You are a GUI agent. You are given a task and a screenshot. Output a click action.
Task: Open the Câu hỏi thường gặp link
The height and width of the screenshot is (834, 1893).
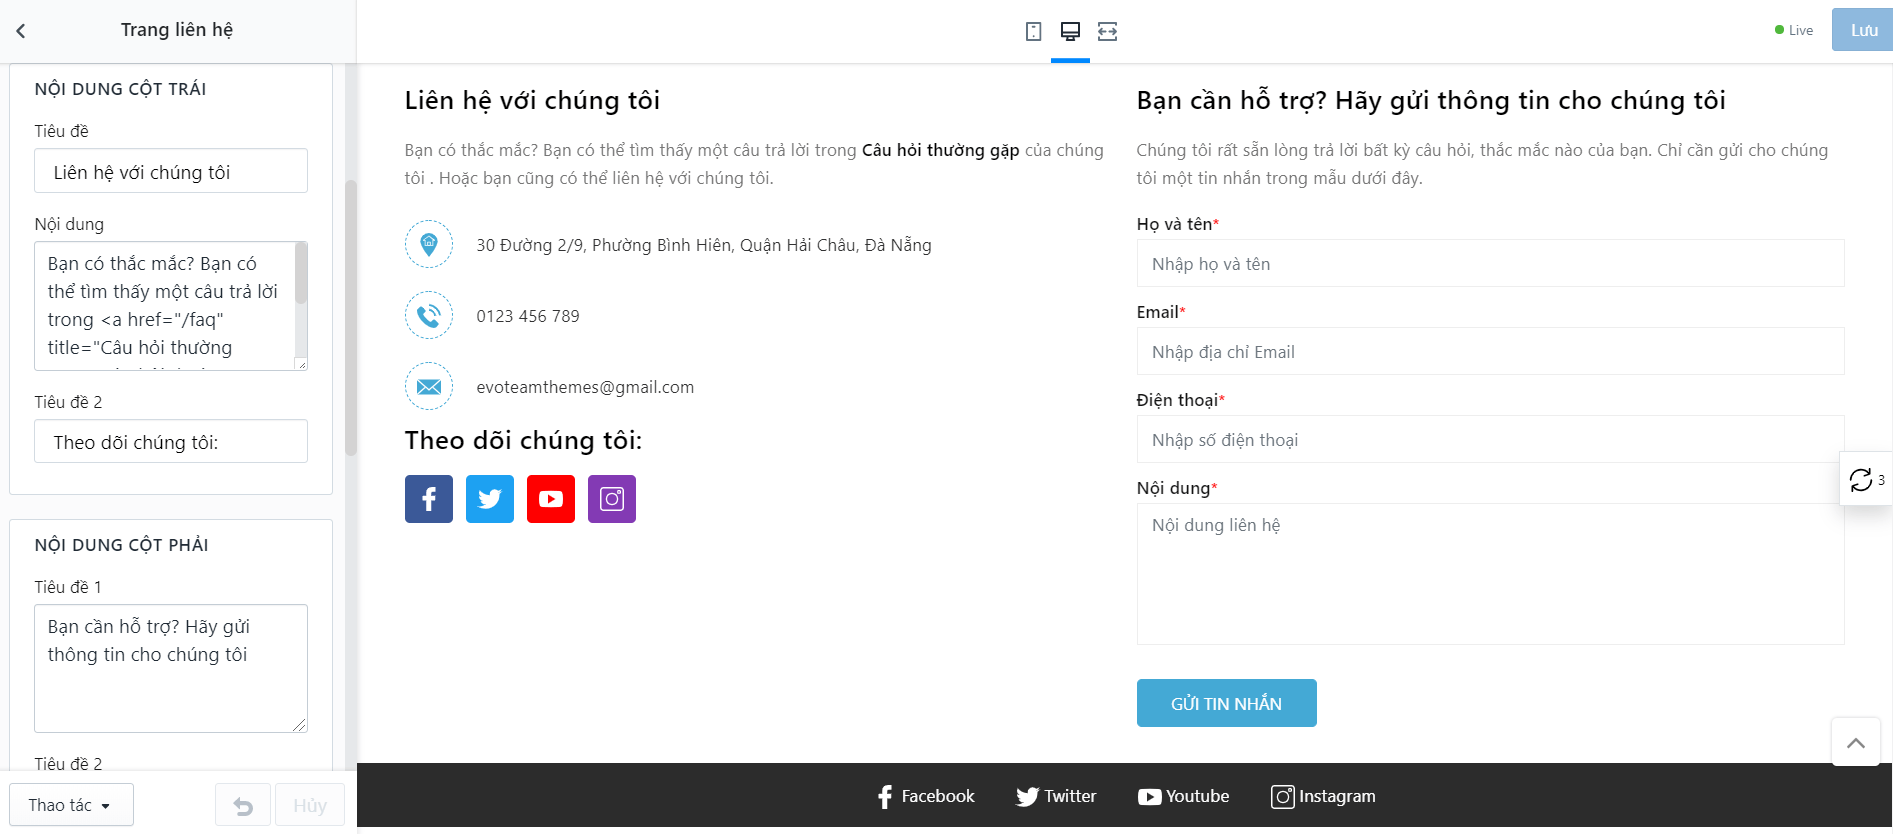[x=940, y=150]
